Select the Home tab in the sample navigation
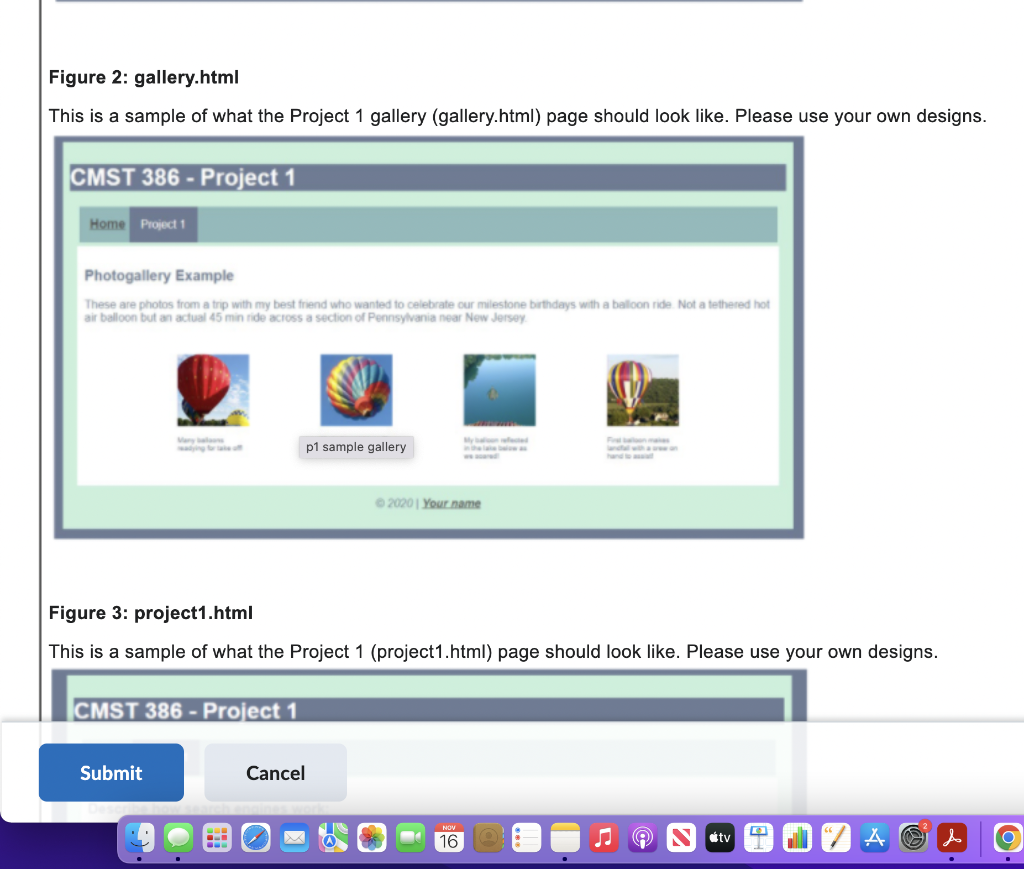 click(106, 223)
